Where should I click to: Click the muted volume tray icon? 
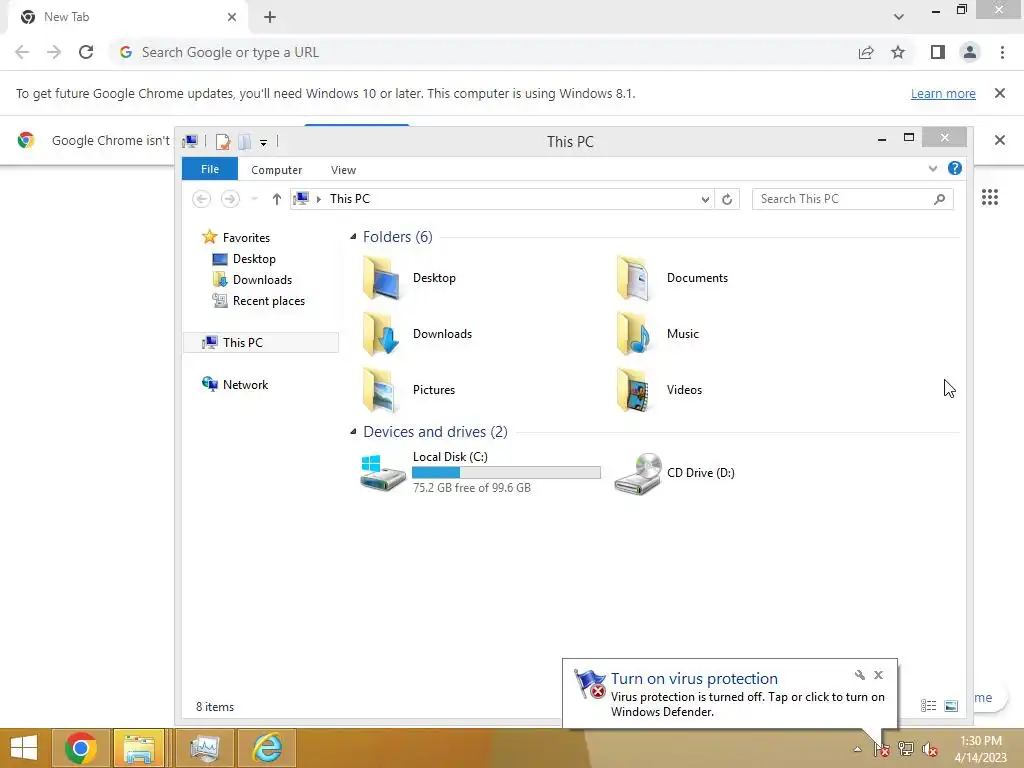pos(929,748)
